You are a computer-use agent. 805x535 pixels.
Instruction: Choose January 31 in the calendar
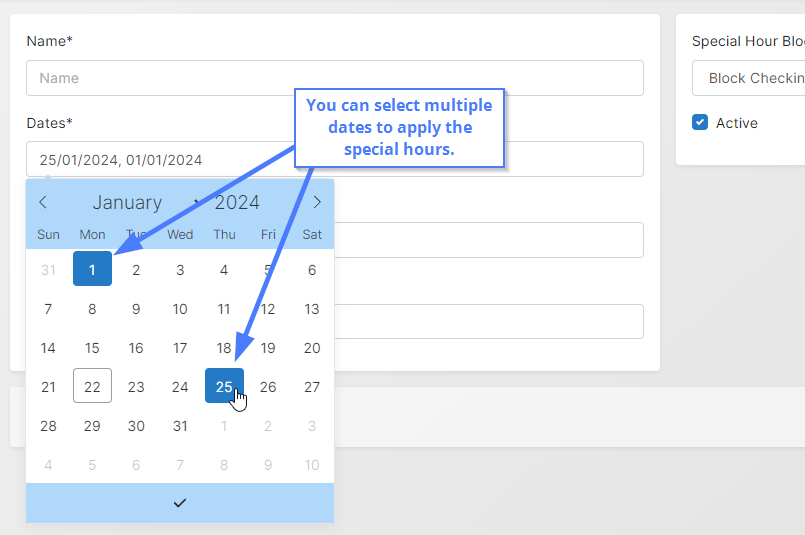[x=180, y=426]
